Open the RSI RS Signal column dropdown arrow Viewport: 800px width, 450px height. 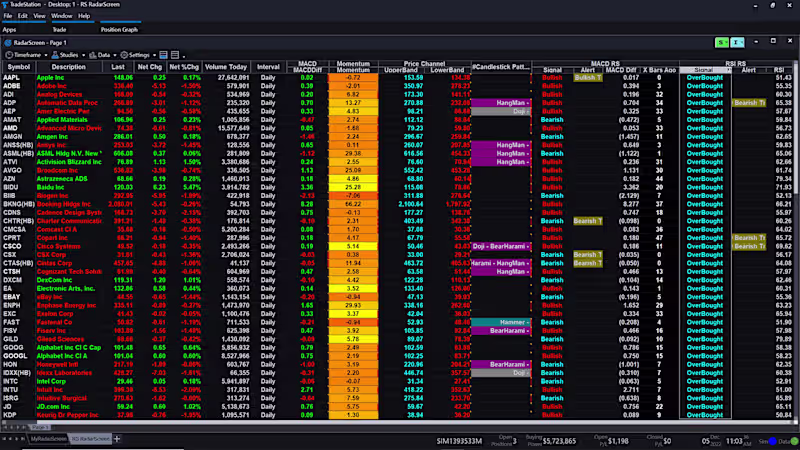coord(729,70)
